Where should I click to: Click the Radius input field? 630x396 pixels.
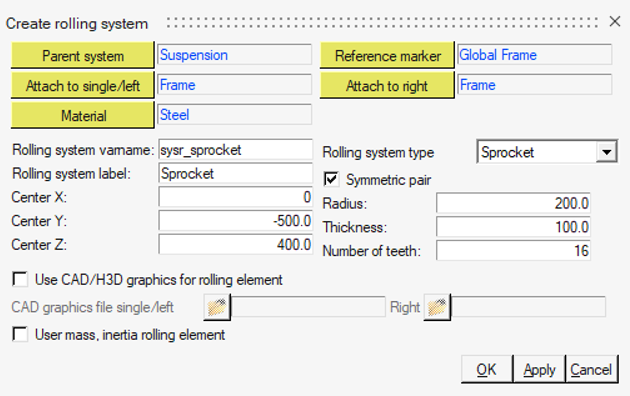[x=513, y=203]
